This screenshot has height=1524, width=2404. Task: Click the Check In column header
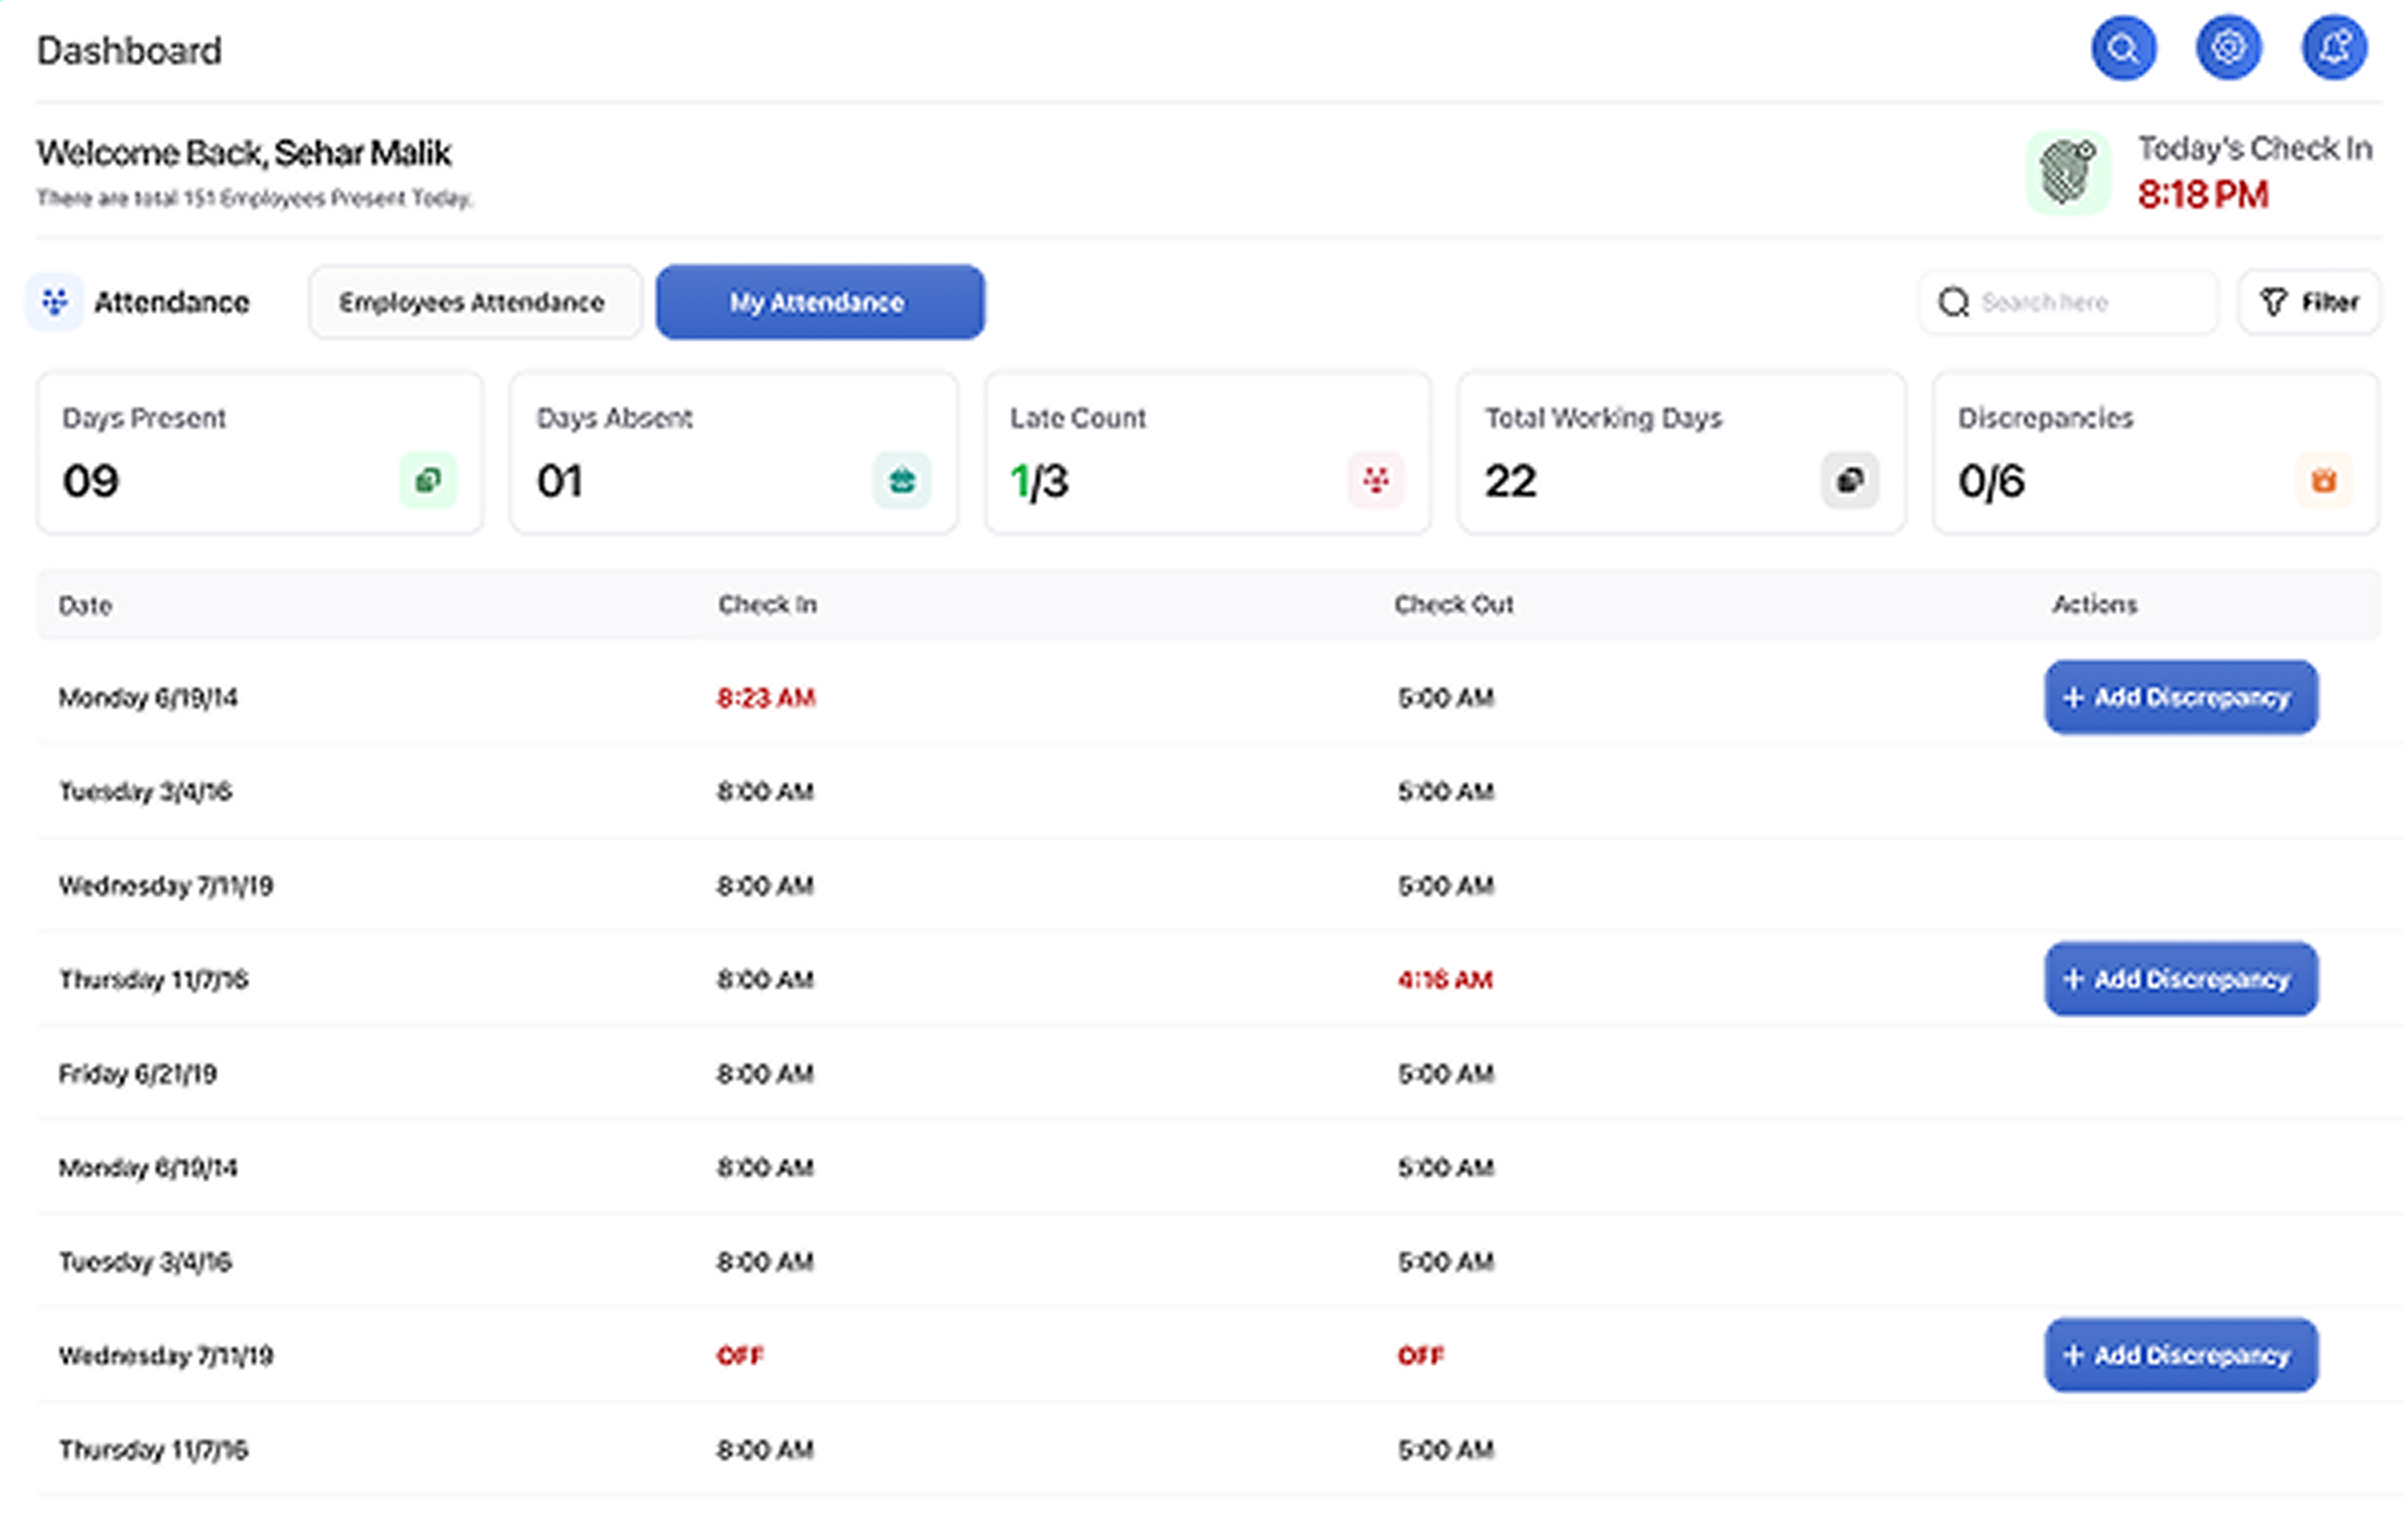point(767,605)
